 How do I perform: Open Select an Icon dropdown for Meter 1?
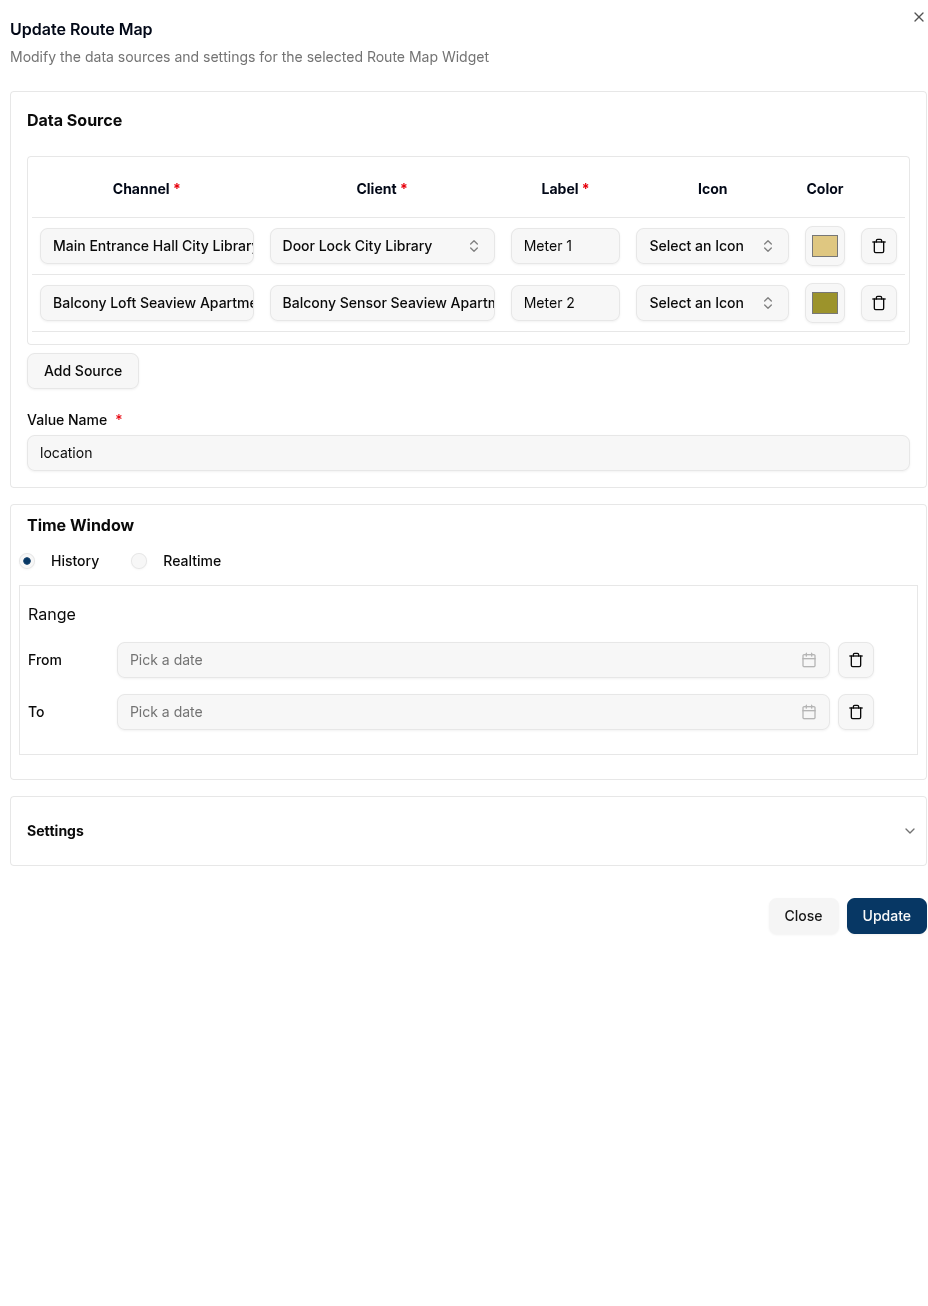[711, 246]
